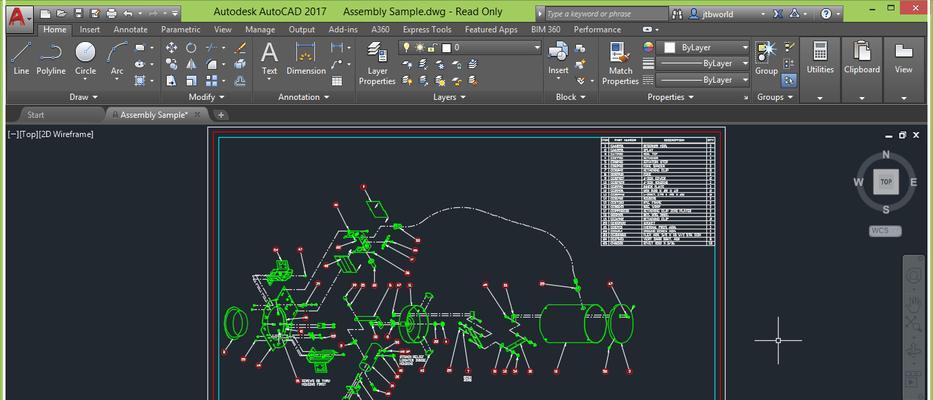The height and width of the screenshot is (400, 933).
Task: Open the linetype ByLayer dropdown
Action: [745, 80]
